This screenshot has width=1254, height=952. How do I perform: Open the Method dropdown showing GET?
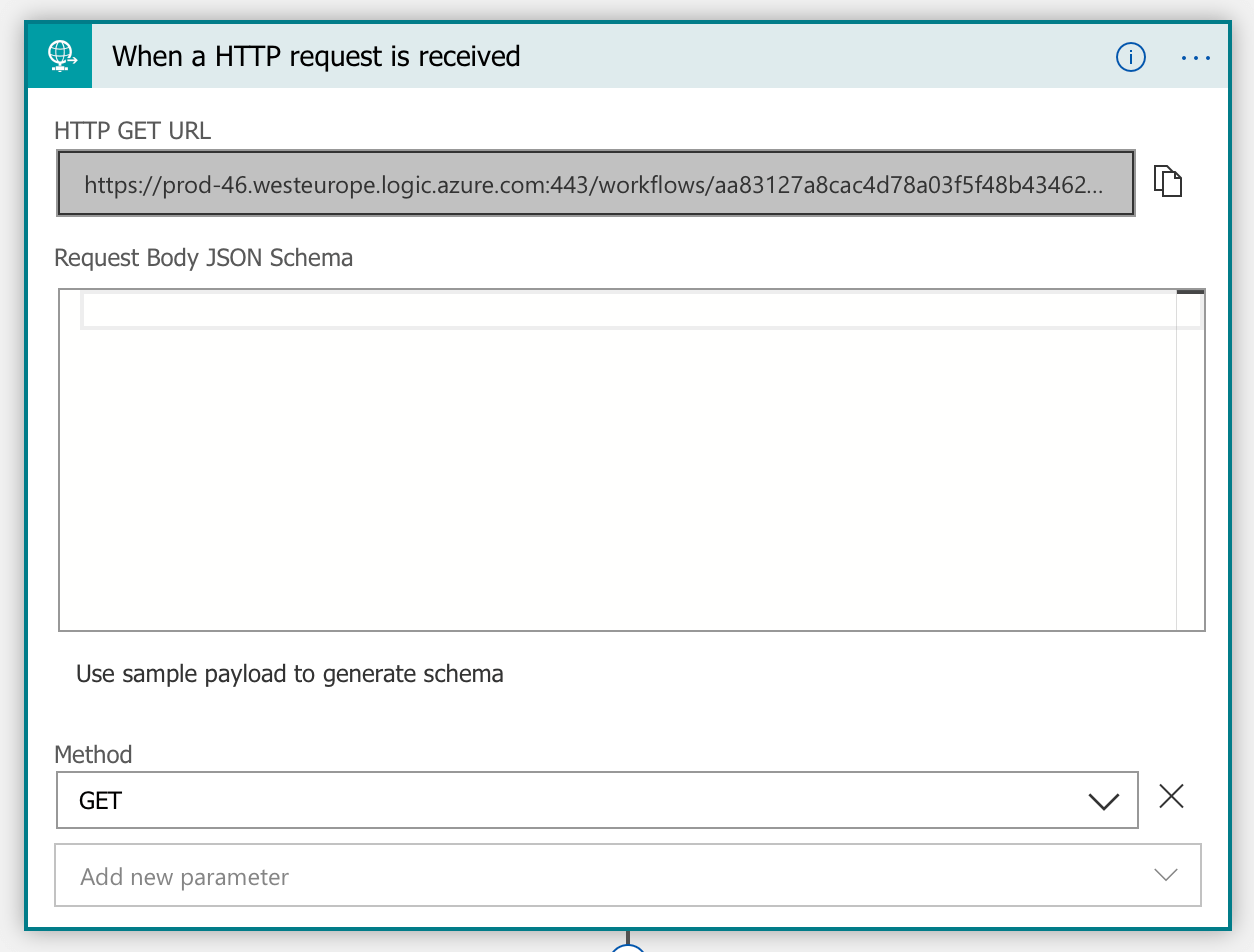click(597, 800)
